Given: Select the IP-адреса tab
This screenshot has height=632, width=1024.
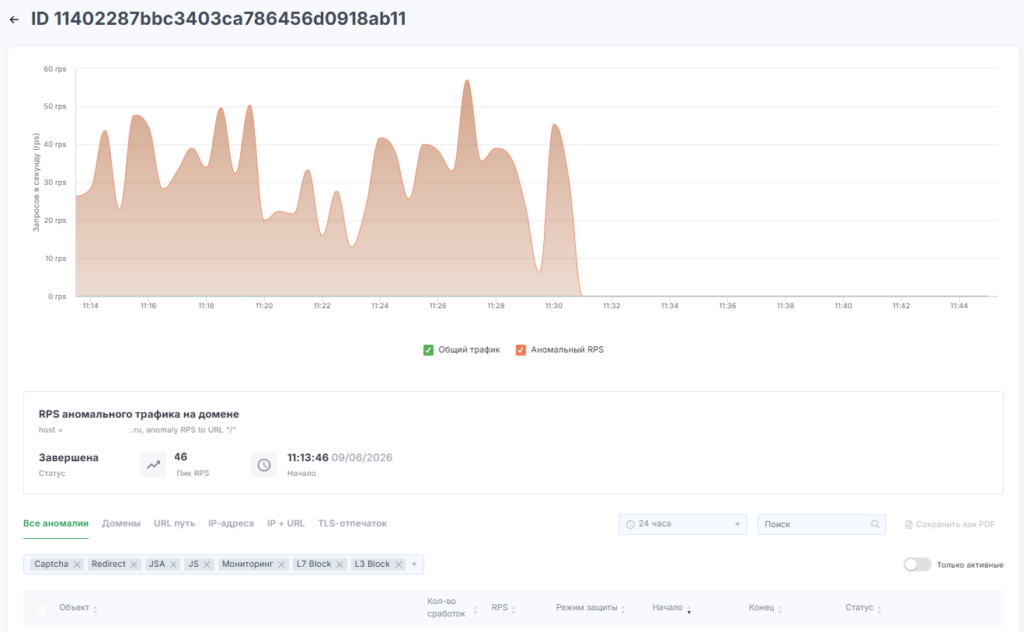Looking at the screenshot, I should (231, 524).
